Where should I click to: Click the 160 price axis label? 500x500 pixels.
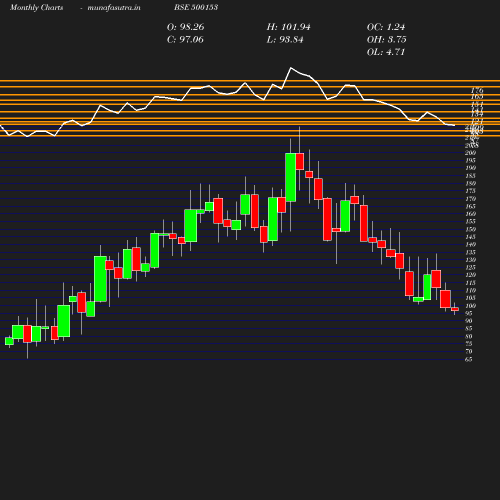(470, 214)
